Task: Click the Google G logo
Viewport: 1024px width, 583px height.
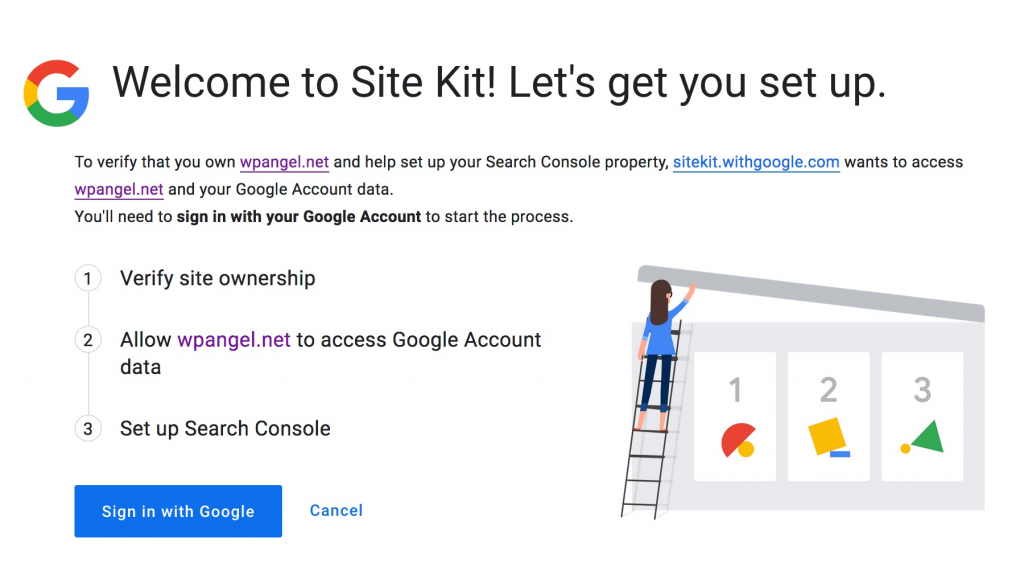Action: pyautogui.click(x=56, y=93)
